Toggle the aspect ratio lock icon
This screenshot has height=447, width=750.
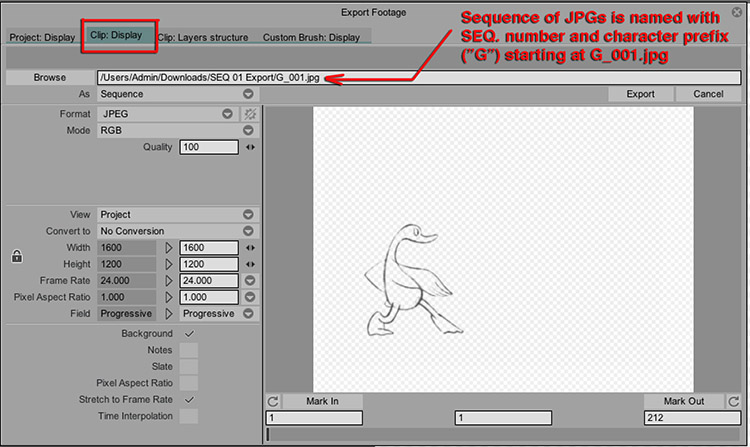tap(17, 256)
